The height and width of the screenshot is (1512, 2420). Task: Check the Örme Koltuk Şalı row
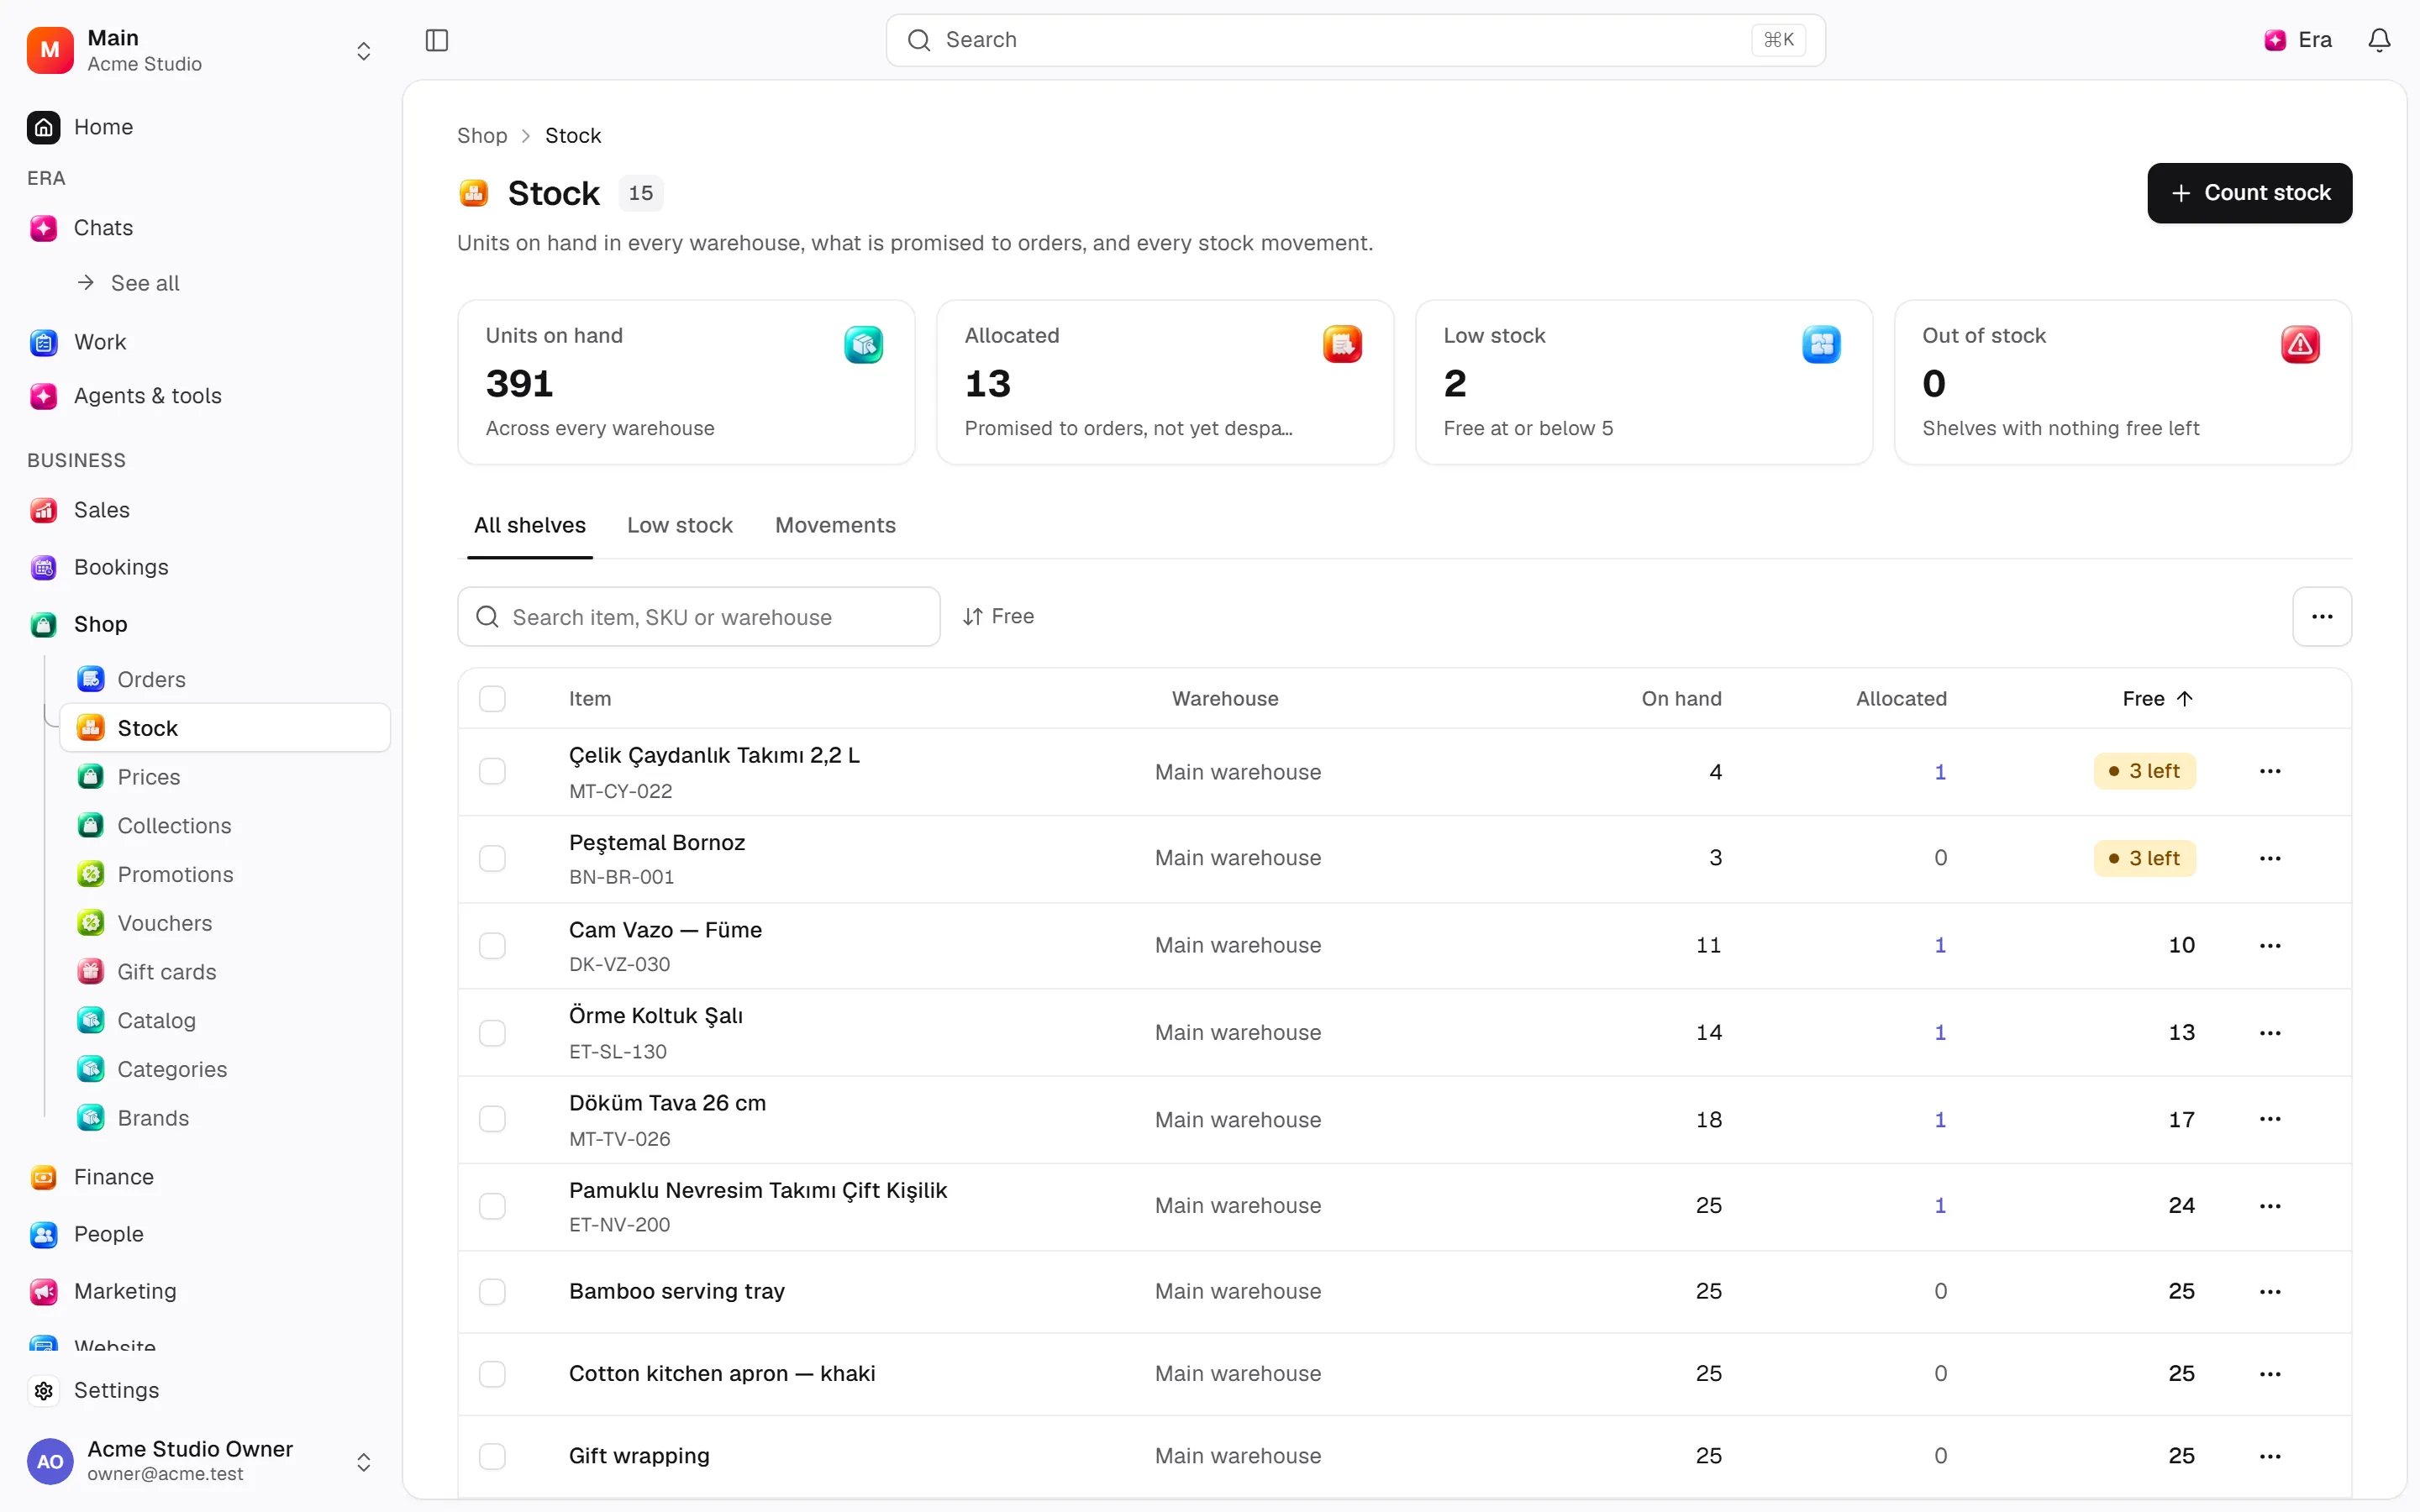(492, 1032)
